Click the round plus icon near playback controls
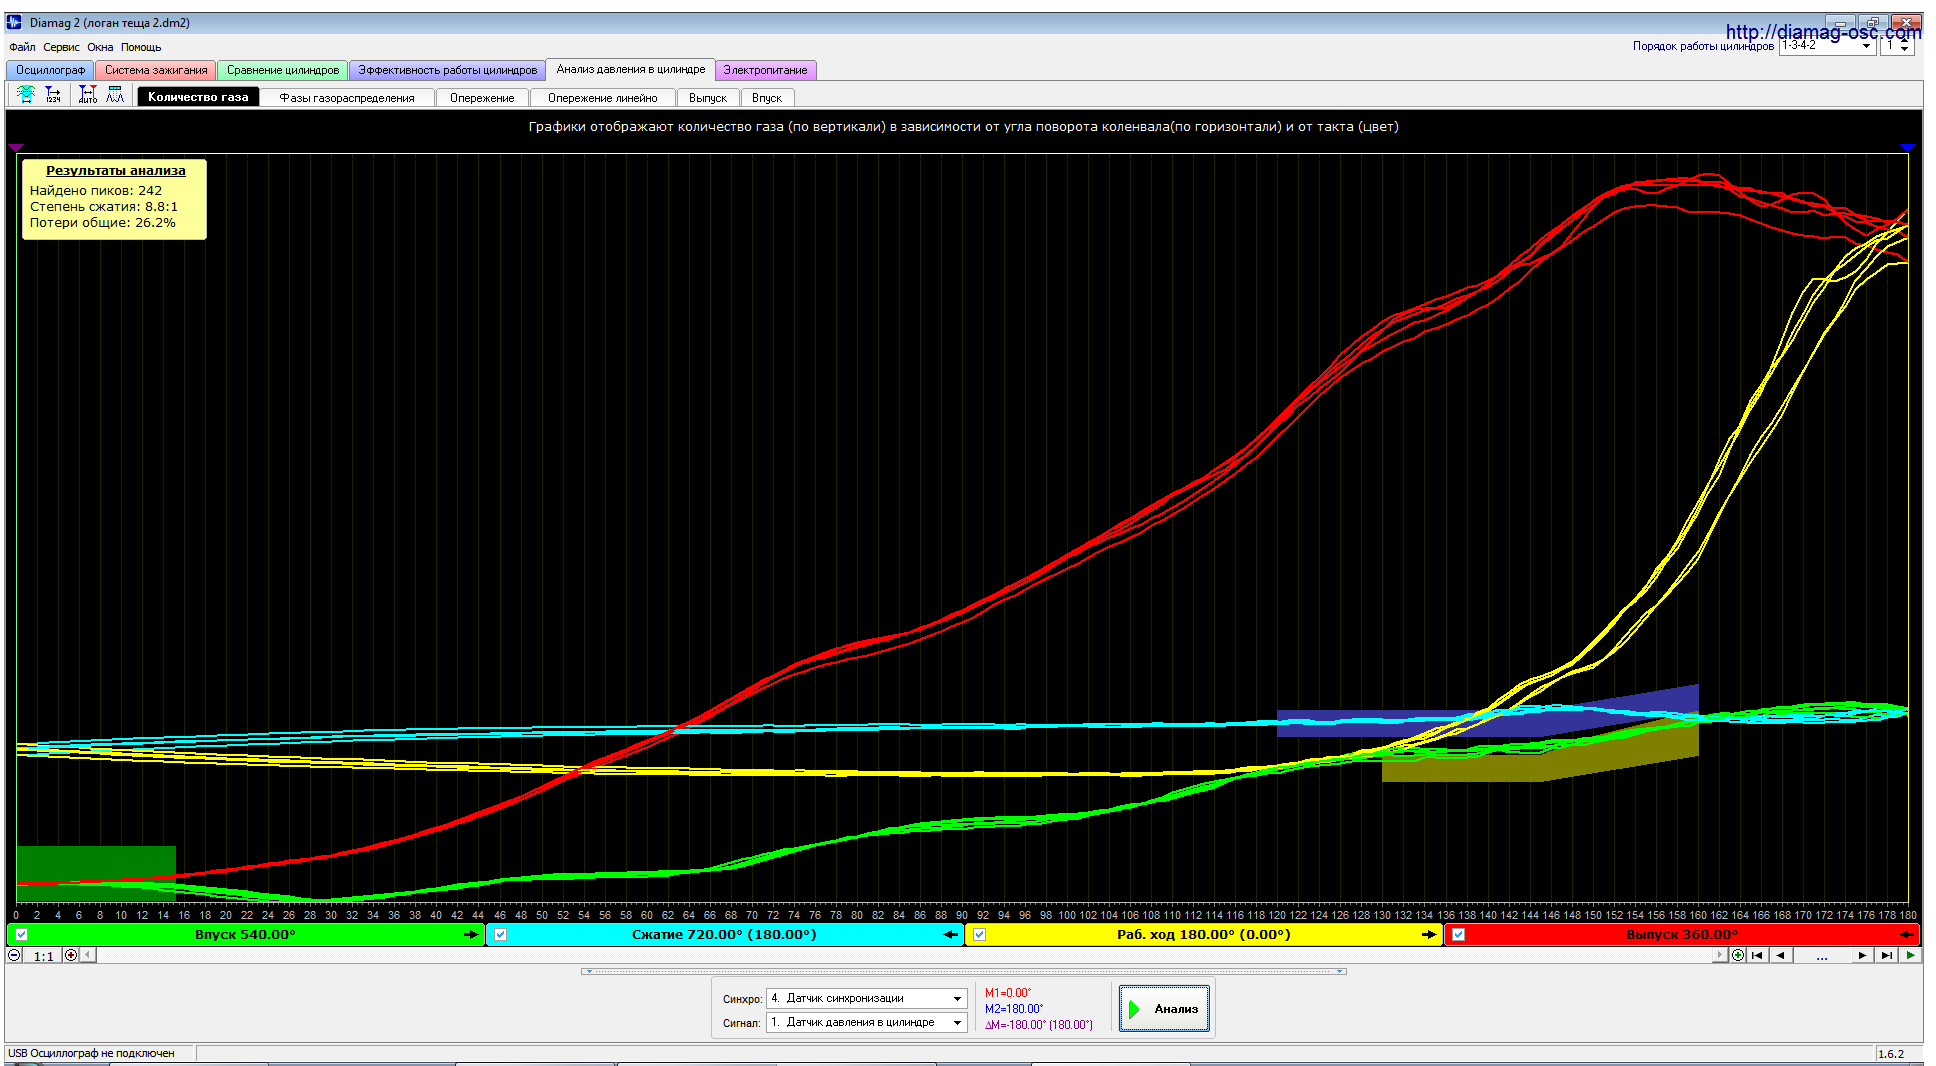This screenshot has width=1936, height=1066. [1738, 955]
